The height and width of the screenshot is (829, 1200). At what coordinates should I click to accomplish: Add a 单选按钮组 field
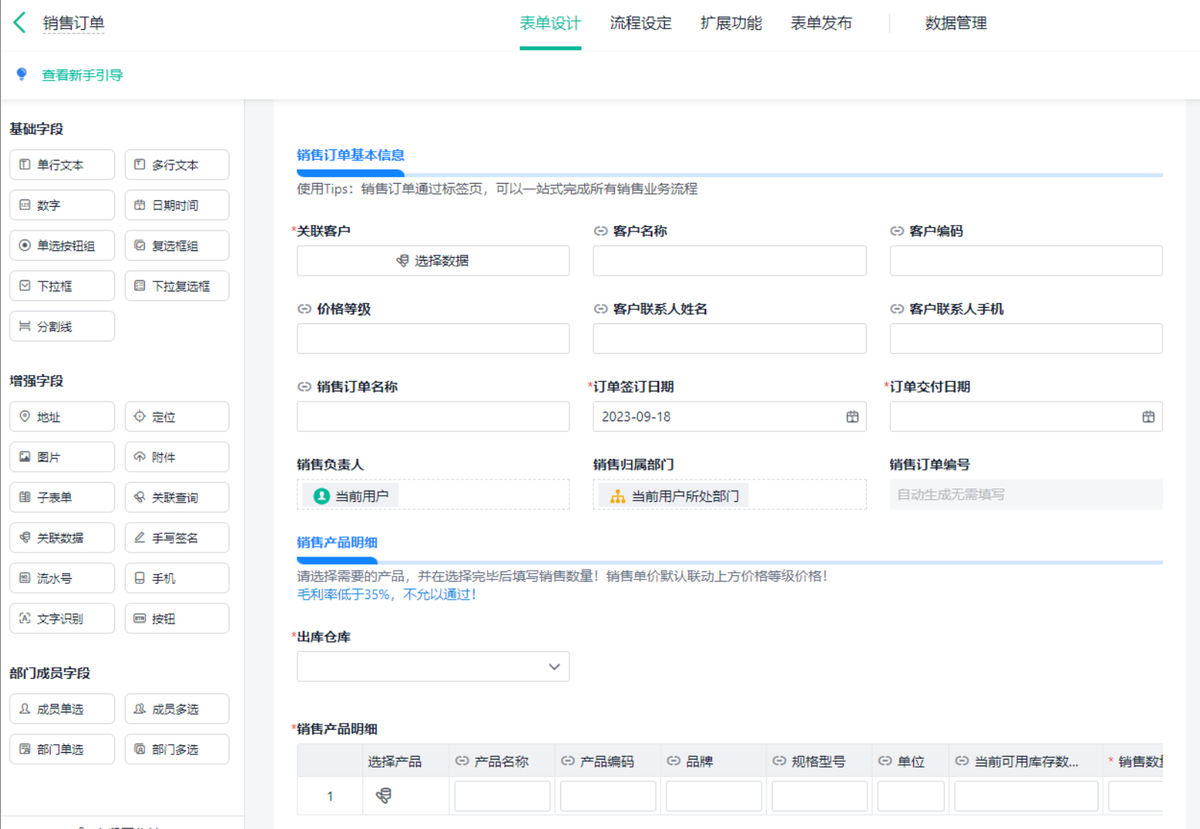click(x=62, y=246)
